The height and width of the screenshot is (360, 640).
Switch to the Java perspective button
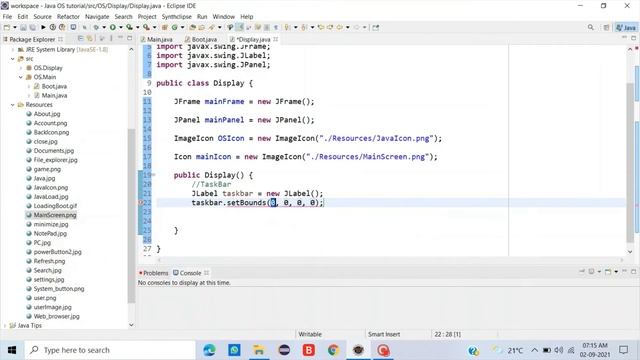[x=626, y=27]
